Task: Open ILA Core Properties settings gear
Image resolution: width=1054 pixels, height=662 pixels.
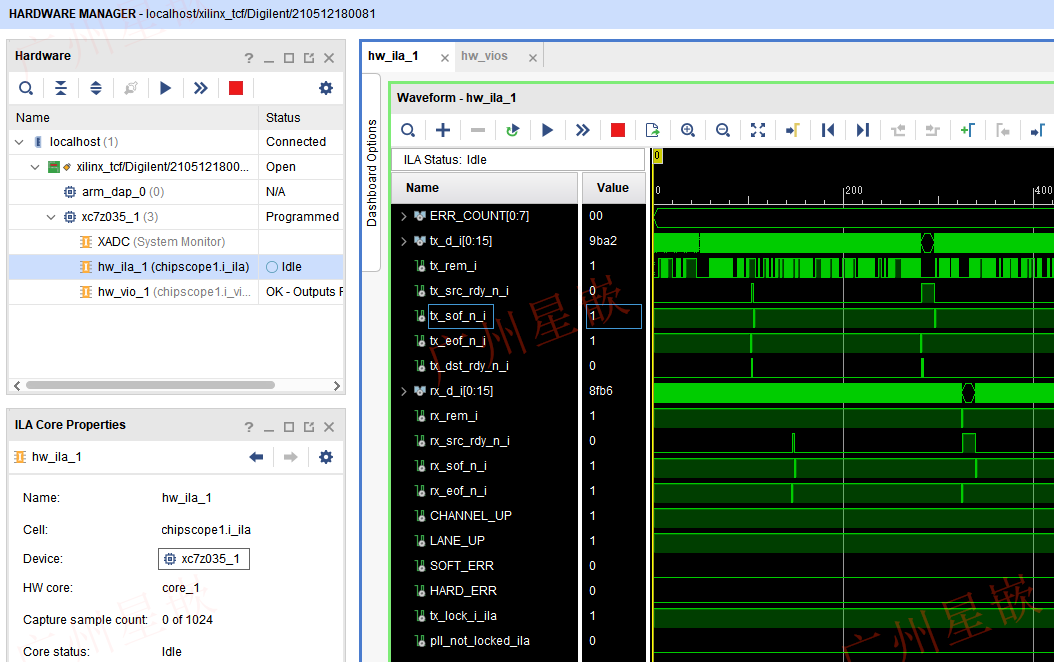Action: [x=326, y=457]
